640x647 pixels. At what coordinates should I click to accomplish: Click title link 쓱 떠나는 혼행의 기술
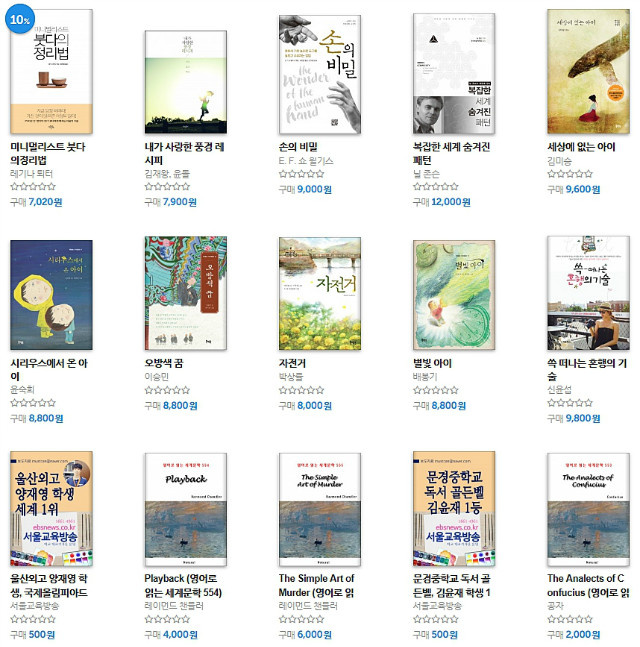click(x=587, y=370)
